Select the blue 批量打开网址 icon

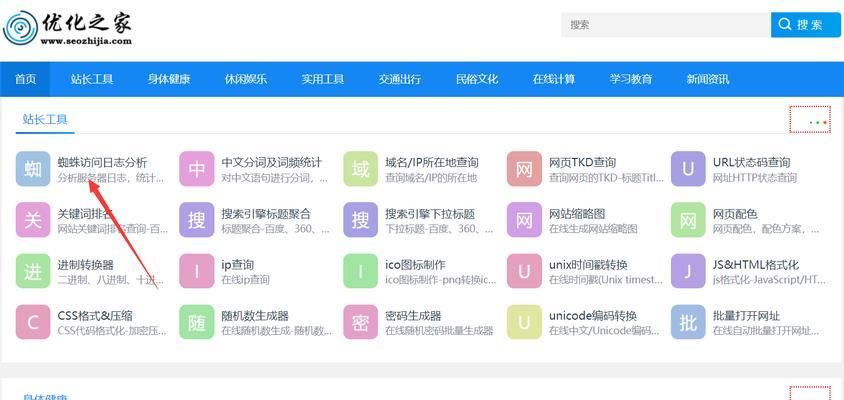(688, 322)
